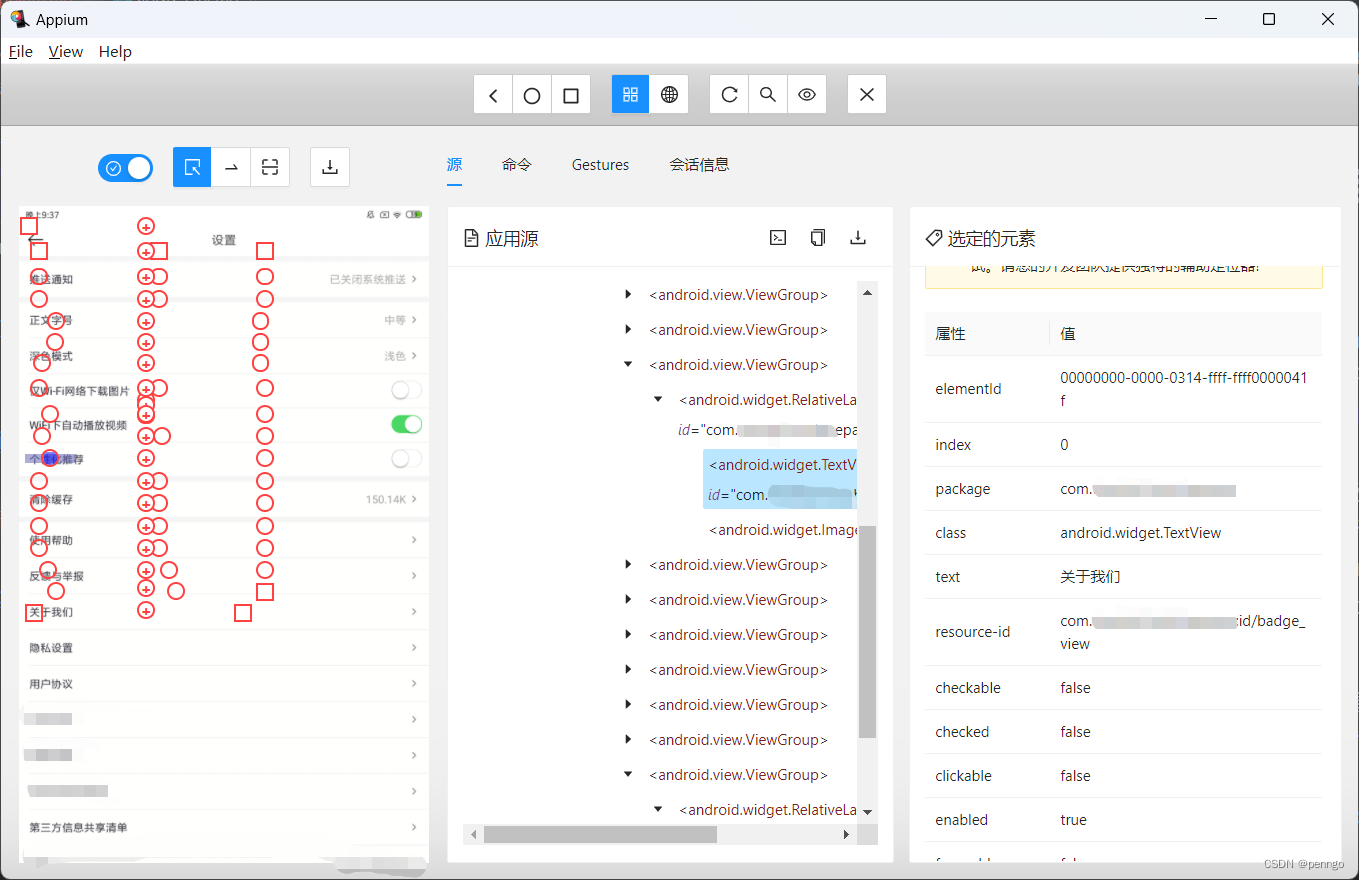Collapse the RelativeLayout node at the tree bottom
Image resolution: width=1359 pixels, height=880 pixels.
pos(658,809)
